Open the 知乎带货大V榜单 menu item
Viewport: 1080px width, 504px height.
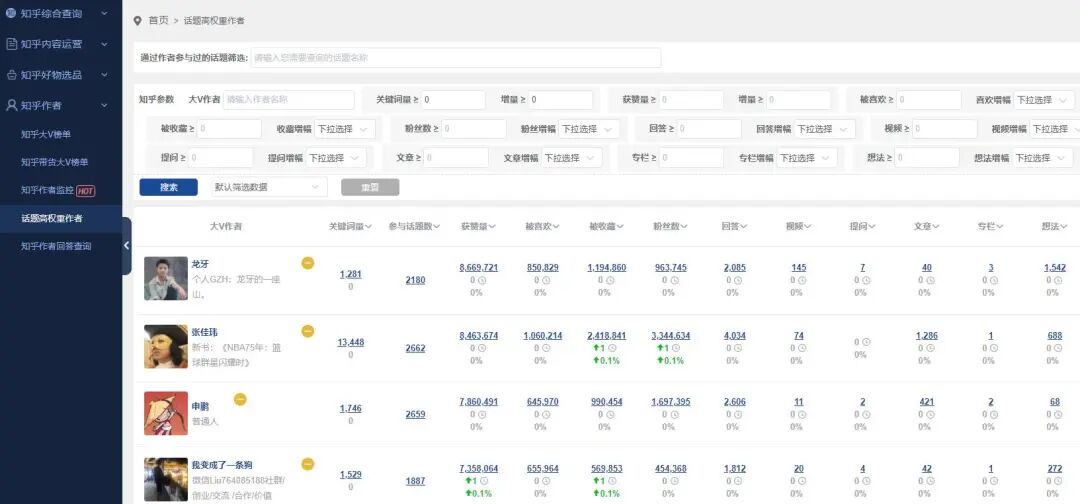coord(54,162)
